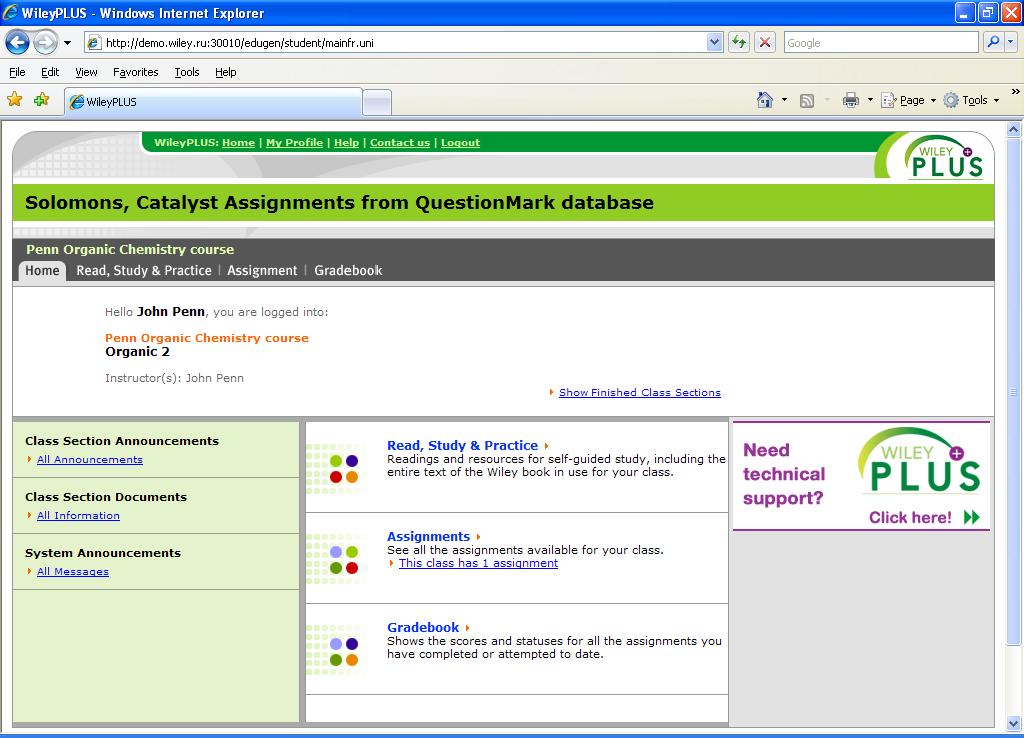Open the File menu
Screen dimensions: 1024x738
point(18,72)
